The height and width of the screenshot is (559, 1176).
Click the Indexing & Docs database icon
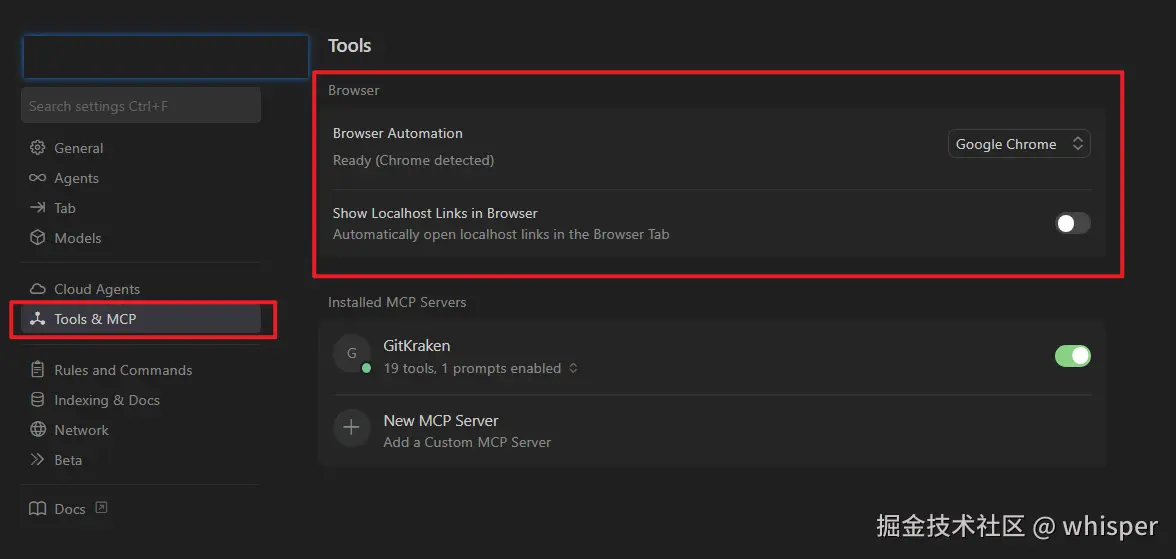38,400
